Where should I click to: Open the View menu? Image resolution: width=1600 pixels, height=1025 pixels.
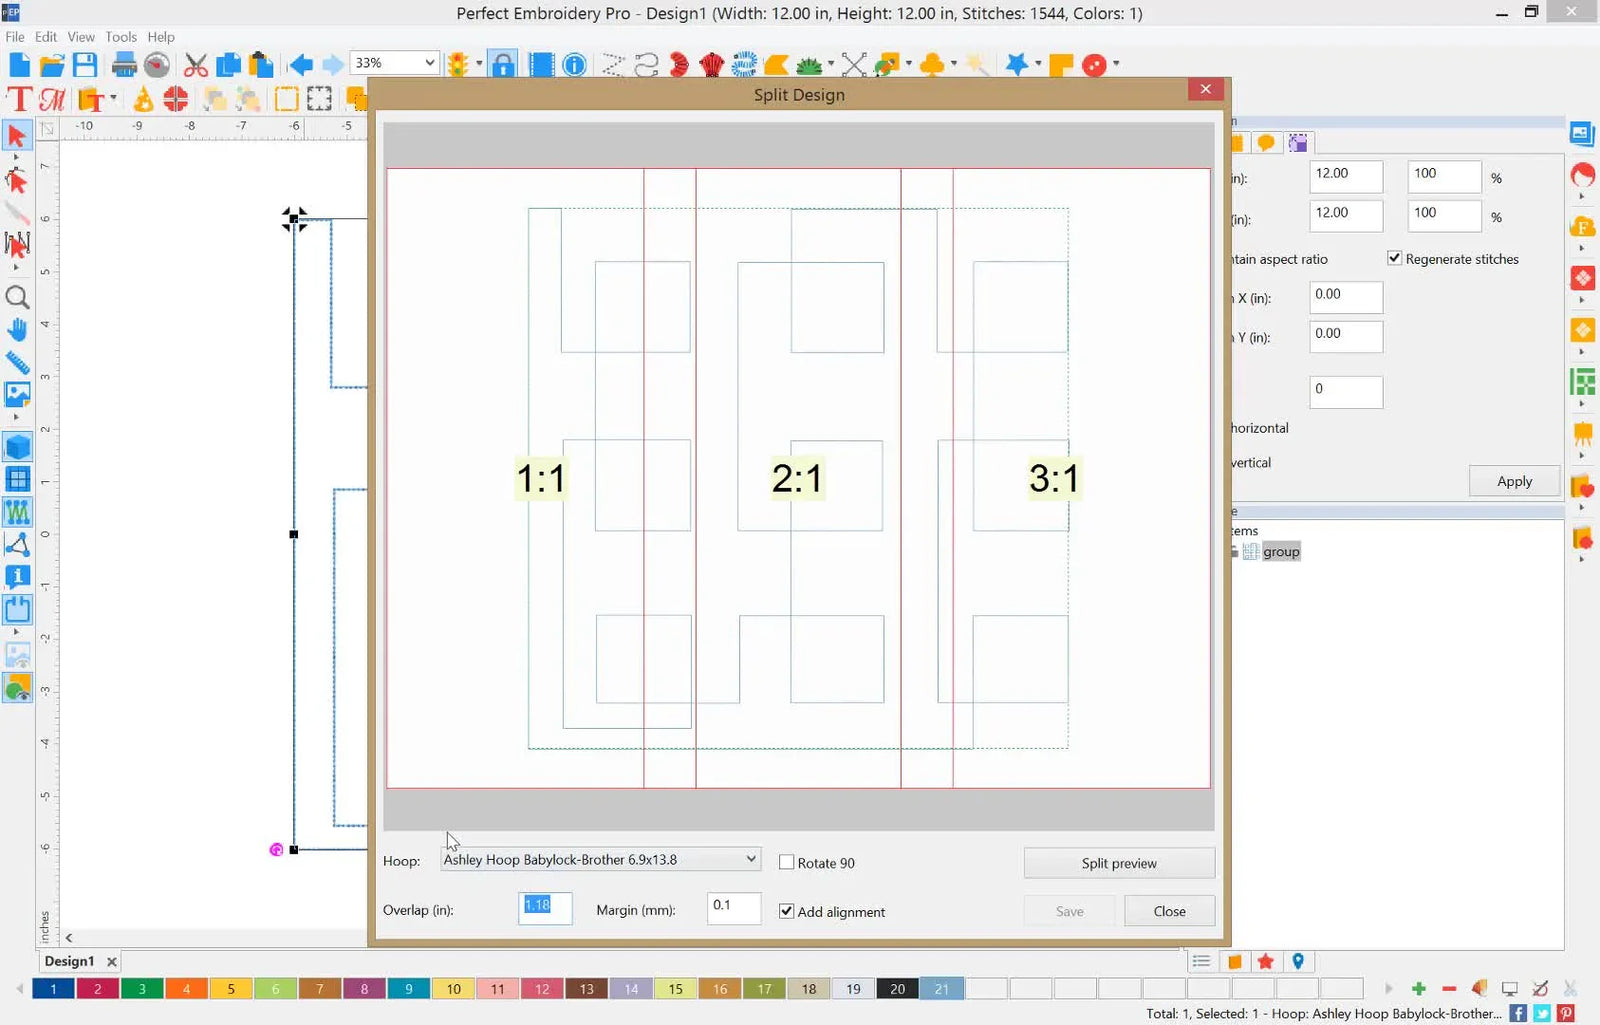81,37
